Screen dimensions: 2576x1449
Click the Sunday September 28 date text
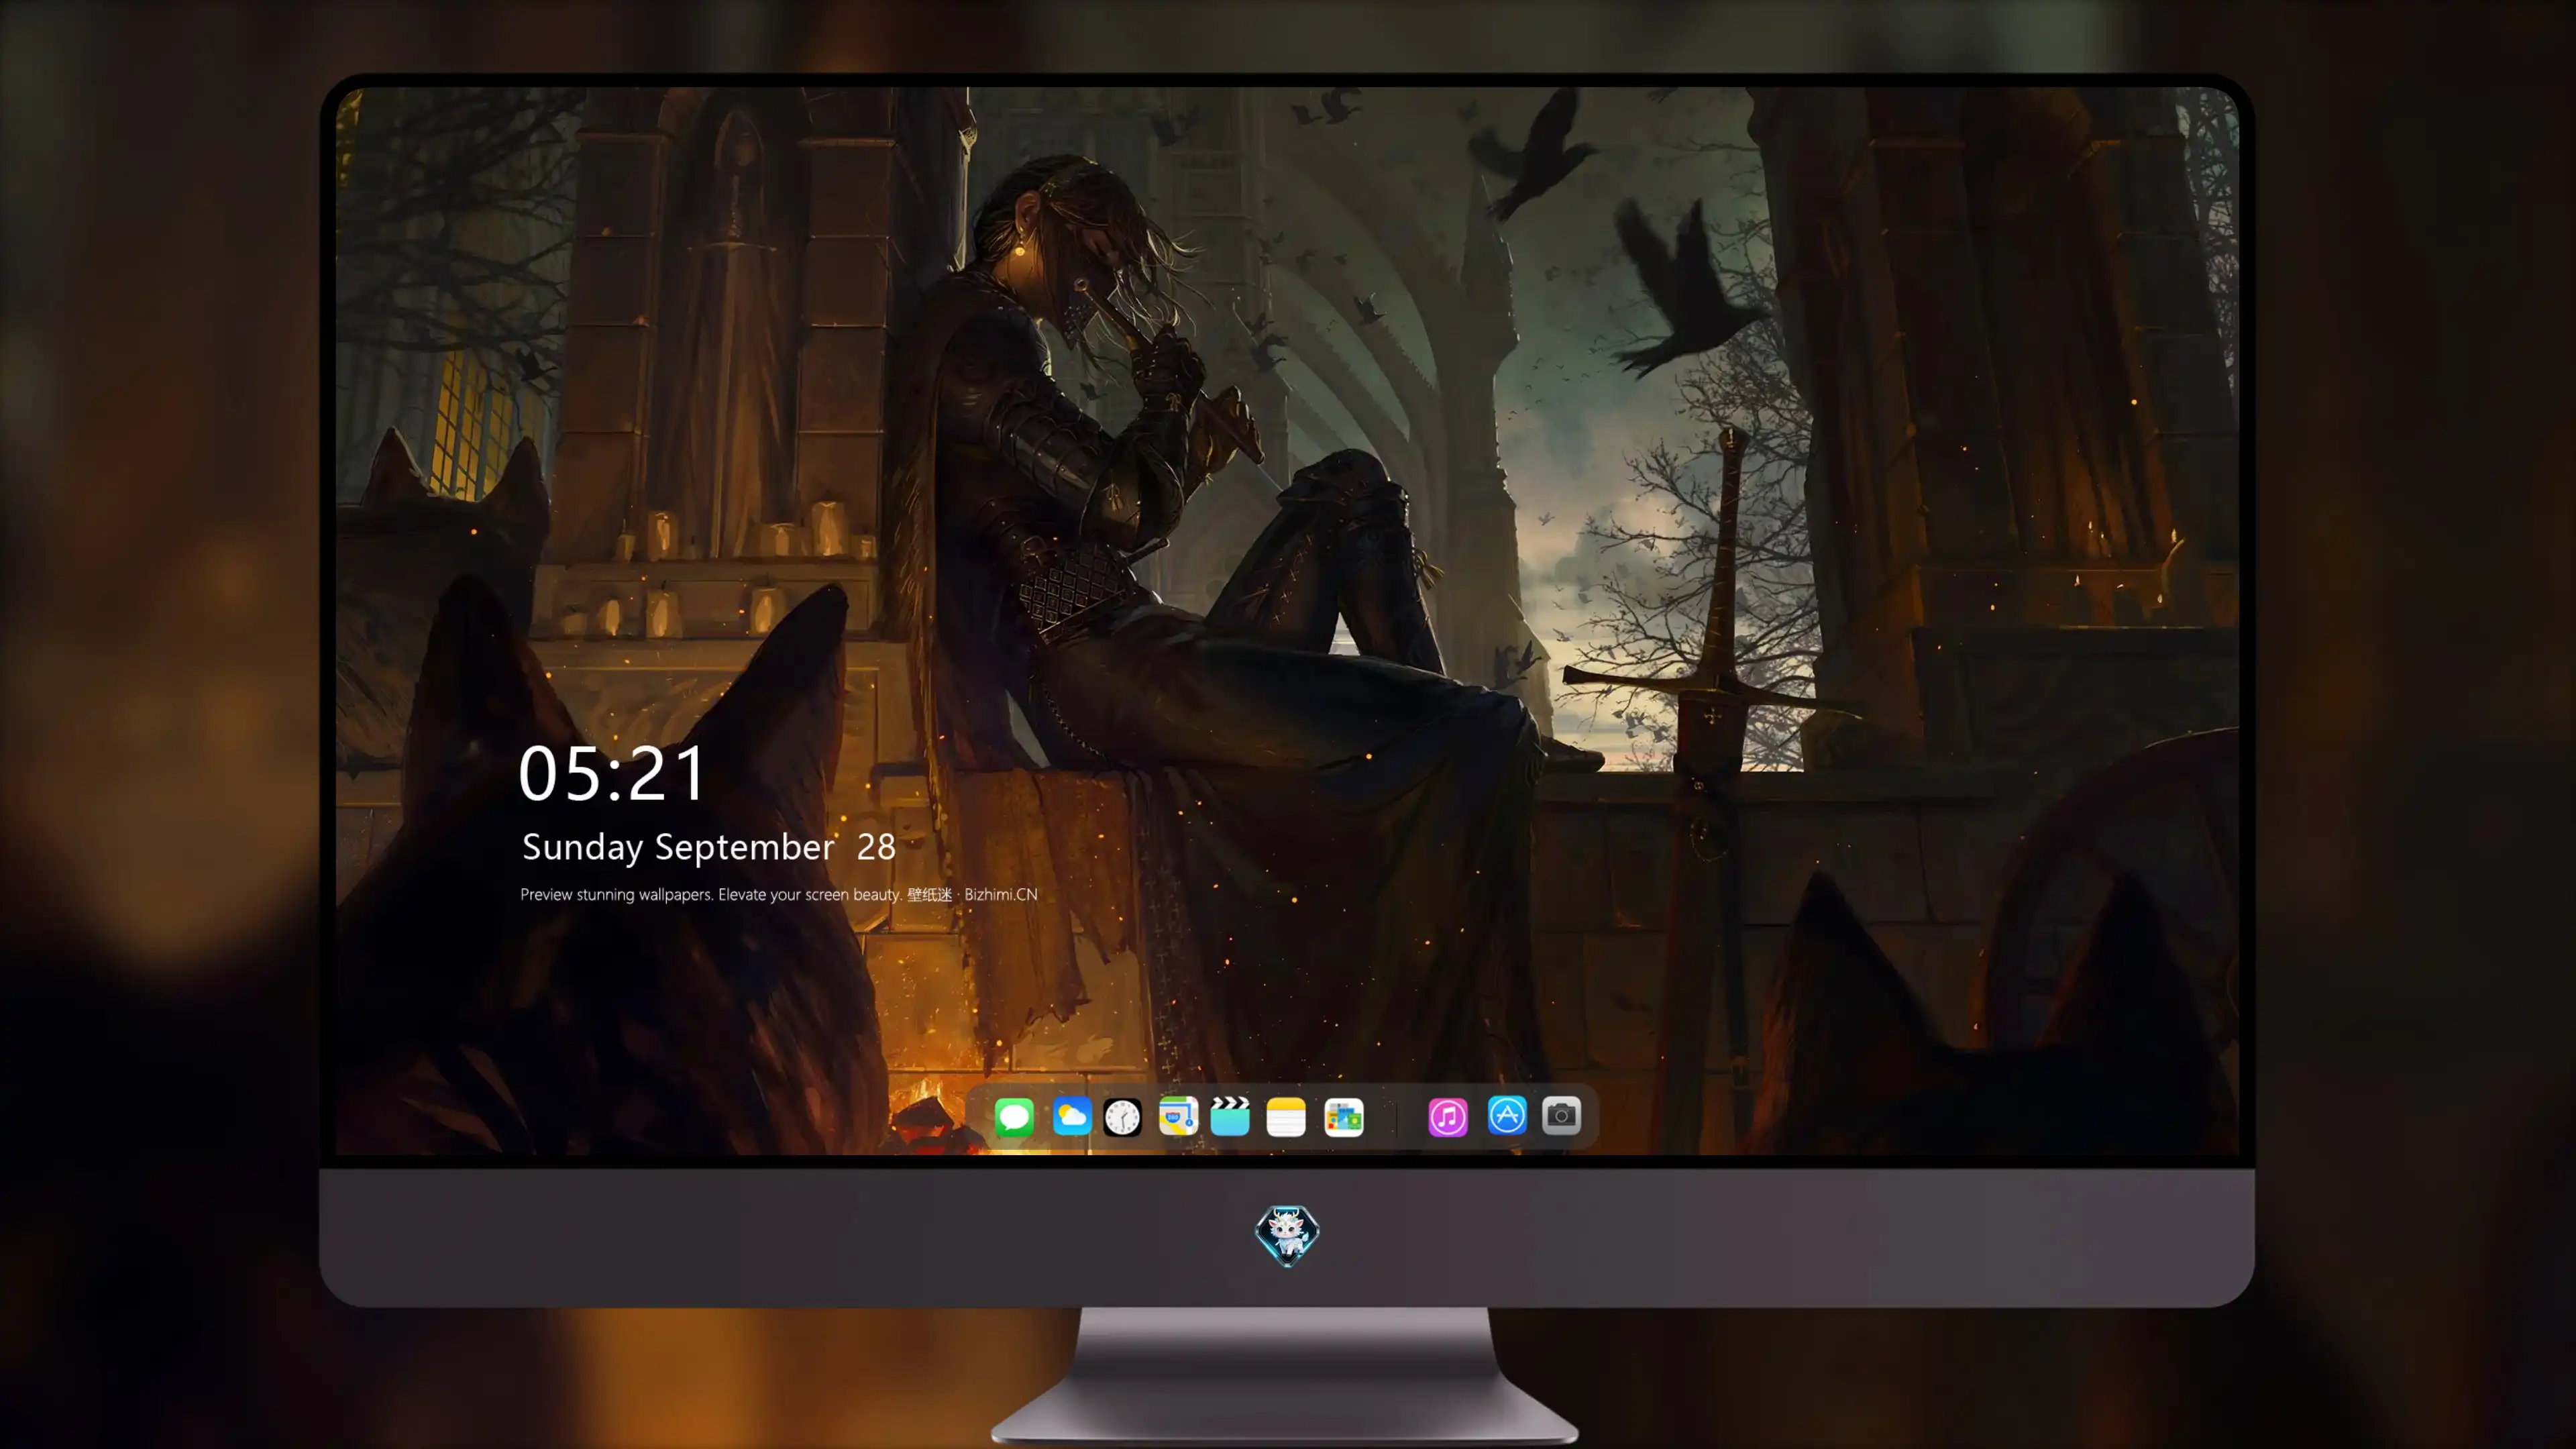tap(709, 847)
